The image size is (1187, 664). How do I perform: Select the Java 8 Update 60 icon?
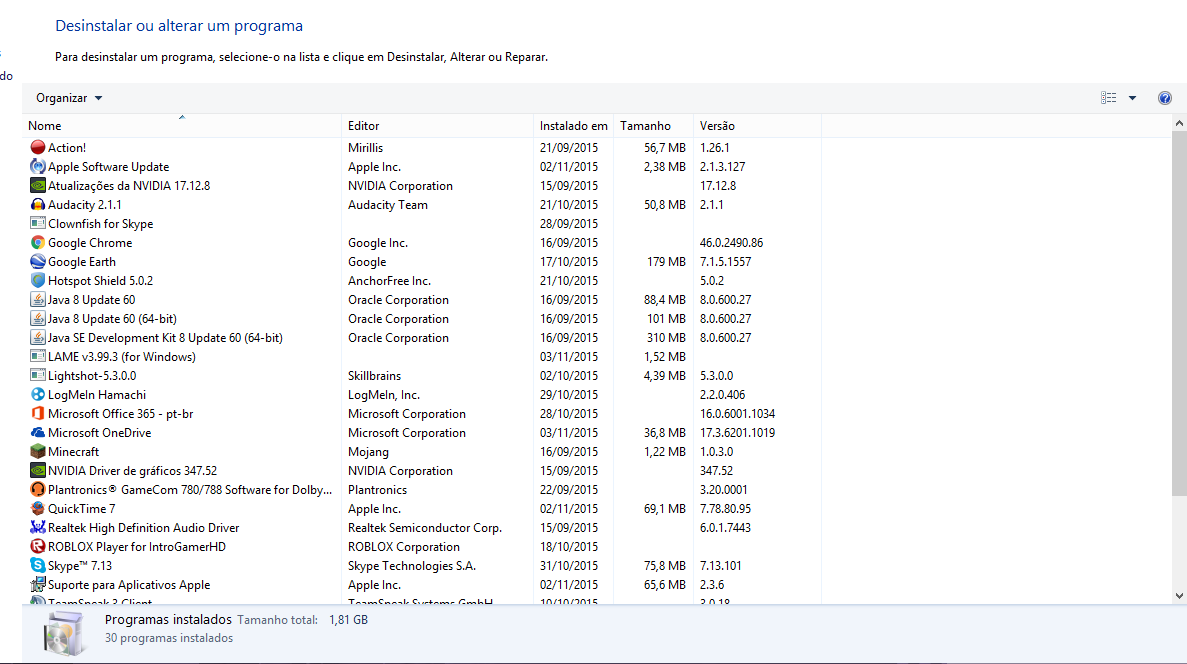tap(37, 300)
